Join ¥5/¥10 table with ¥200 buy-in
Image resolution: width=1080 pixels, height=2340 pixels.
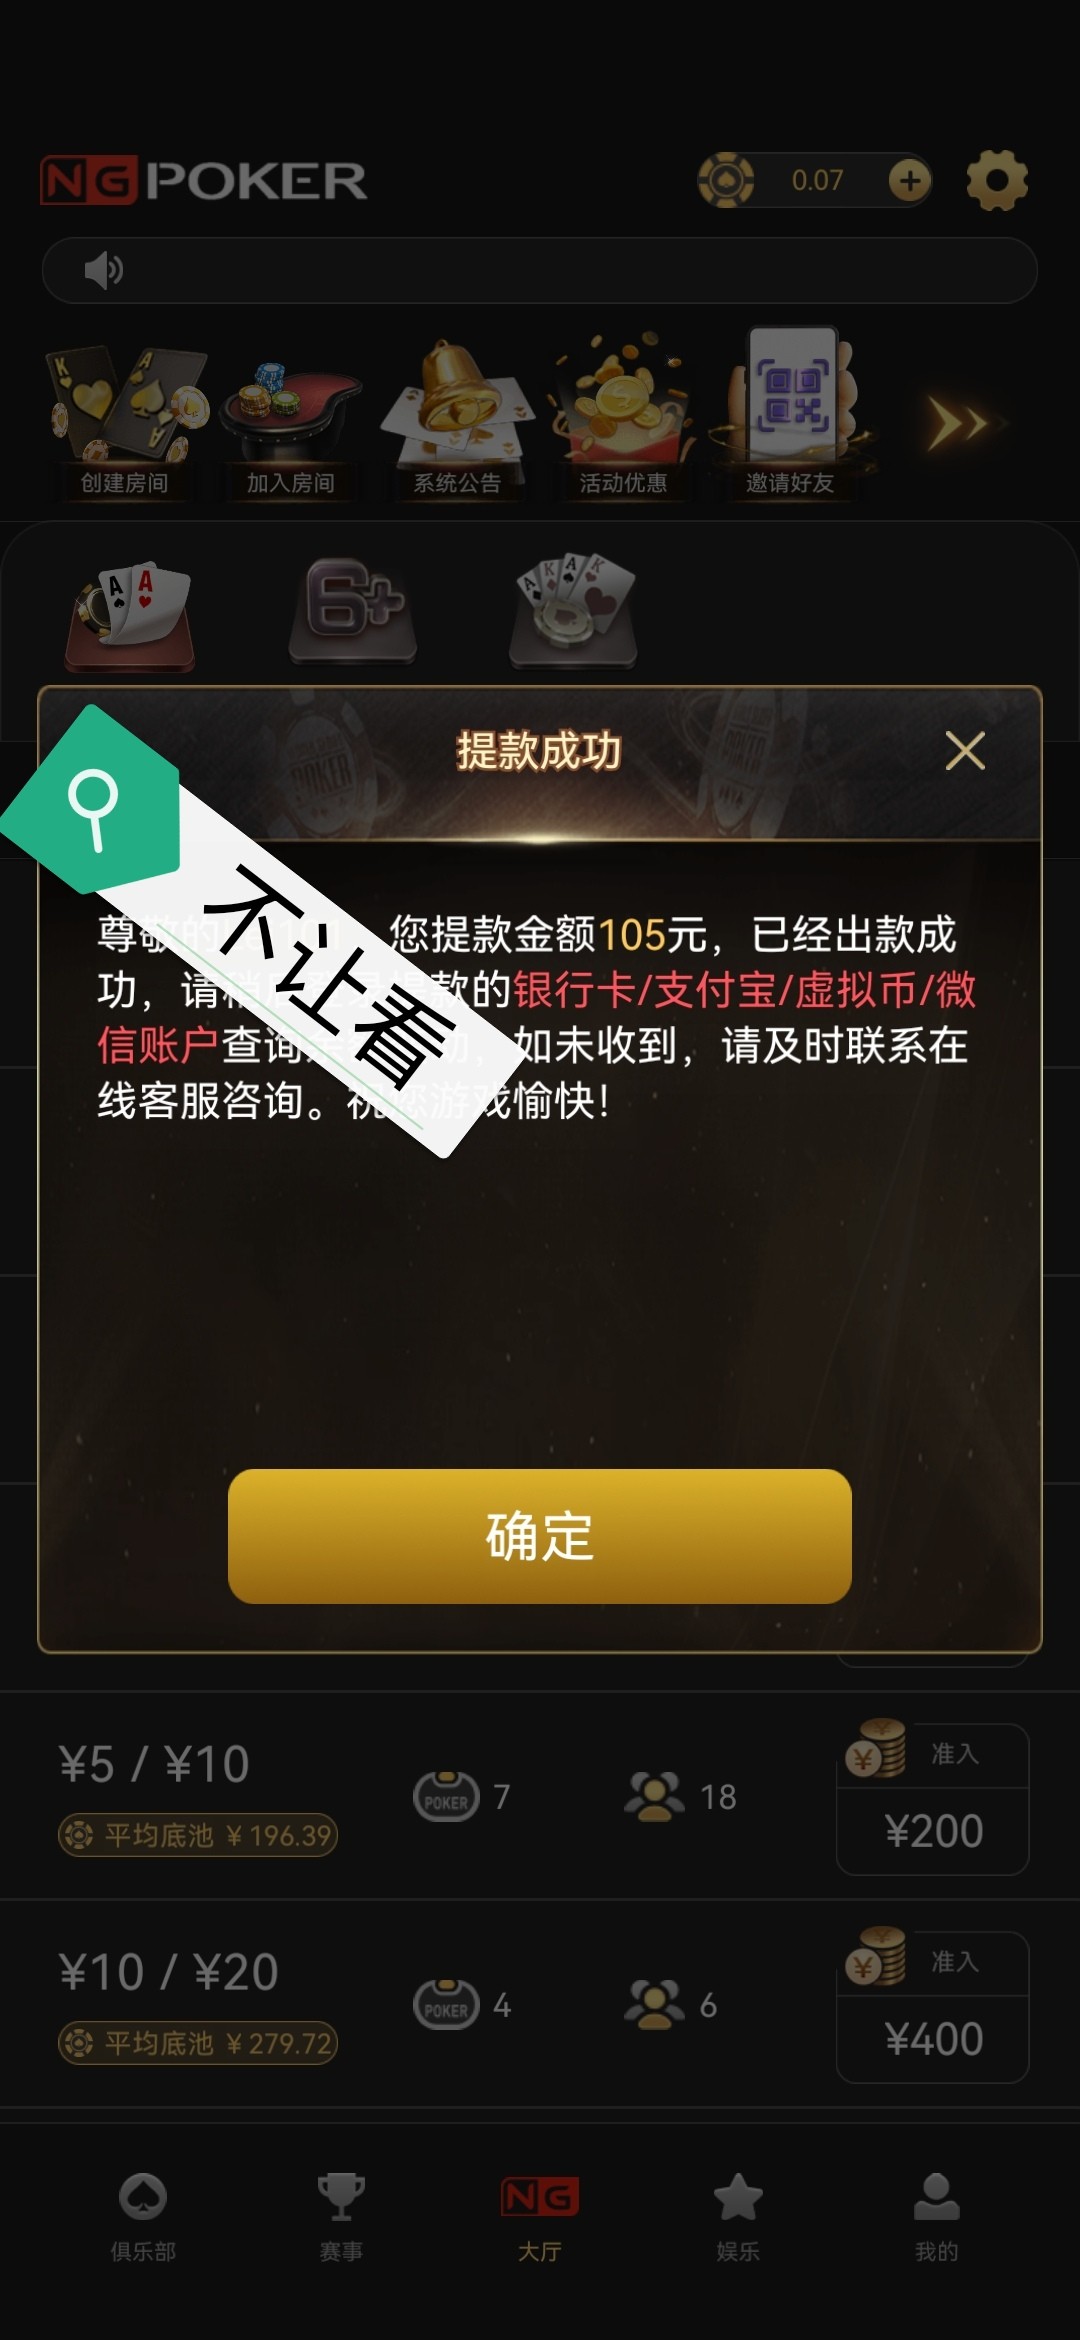933,1798
